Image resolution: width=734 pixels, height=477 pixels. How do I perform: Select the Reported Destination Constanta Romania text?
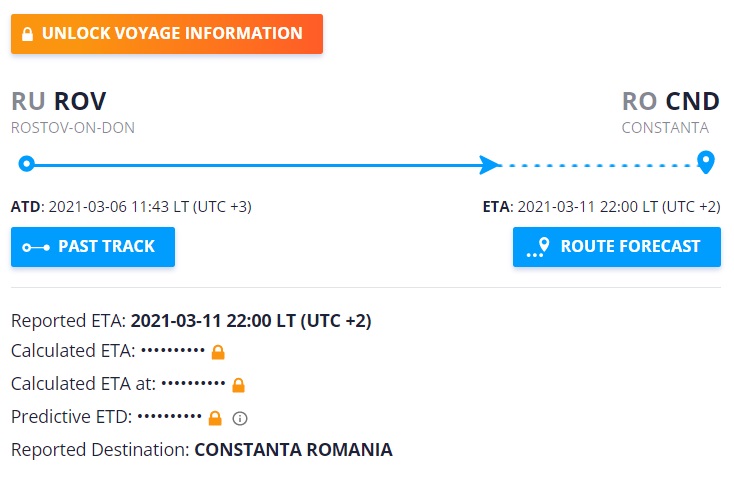293,450
